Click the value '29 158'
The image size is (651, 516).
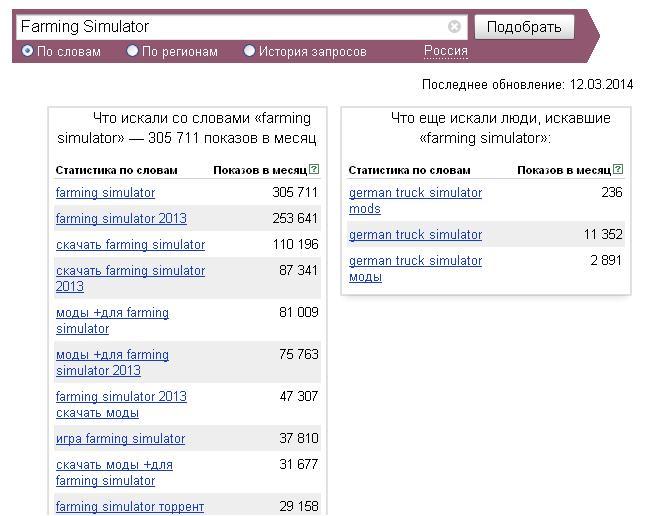299,506
